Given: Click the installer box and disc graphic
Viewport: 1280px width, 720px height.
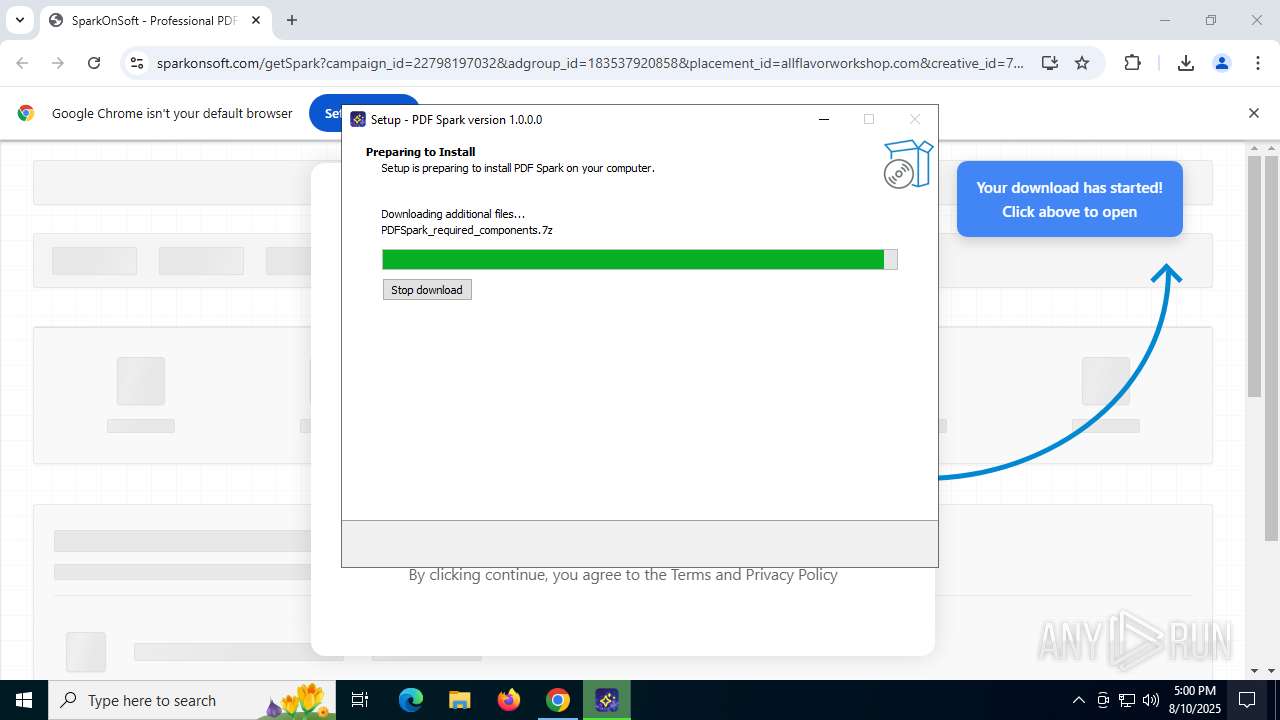Looking at the screenshot, I should (908, 164).
